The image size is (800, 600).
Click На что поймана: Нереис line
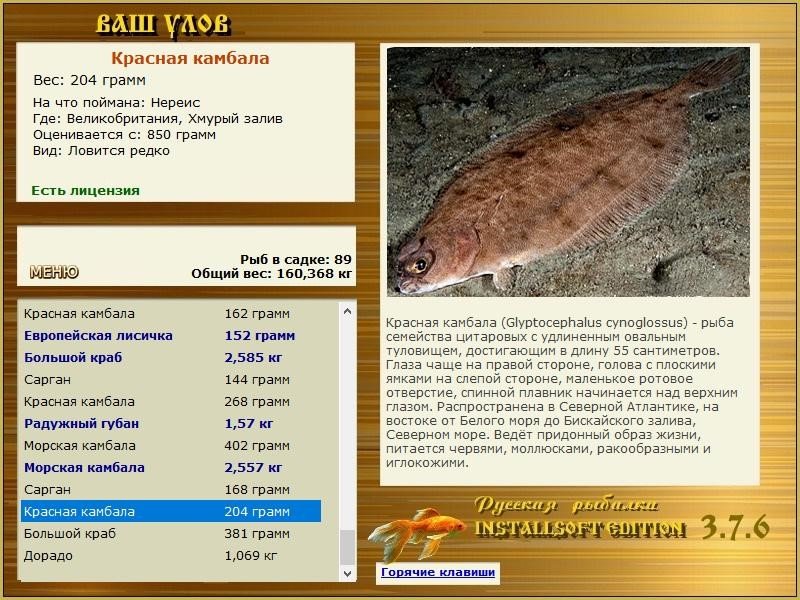(116, 102)
